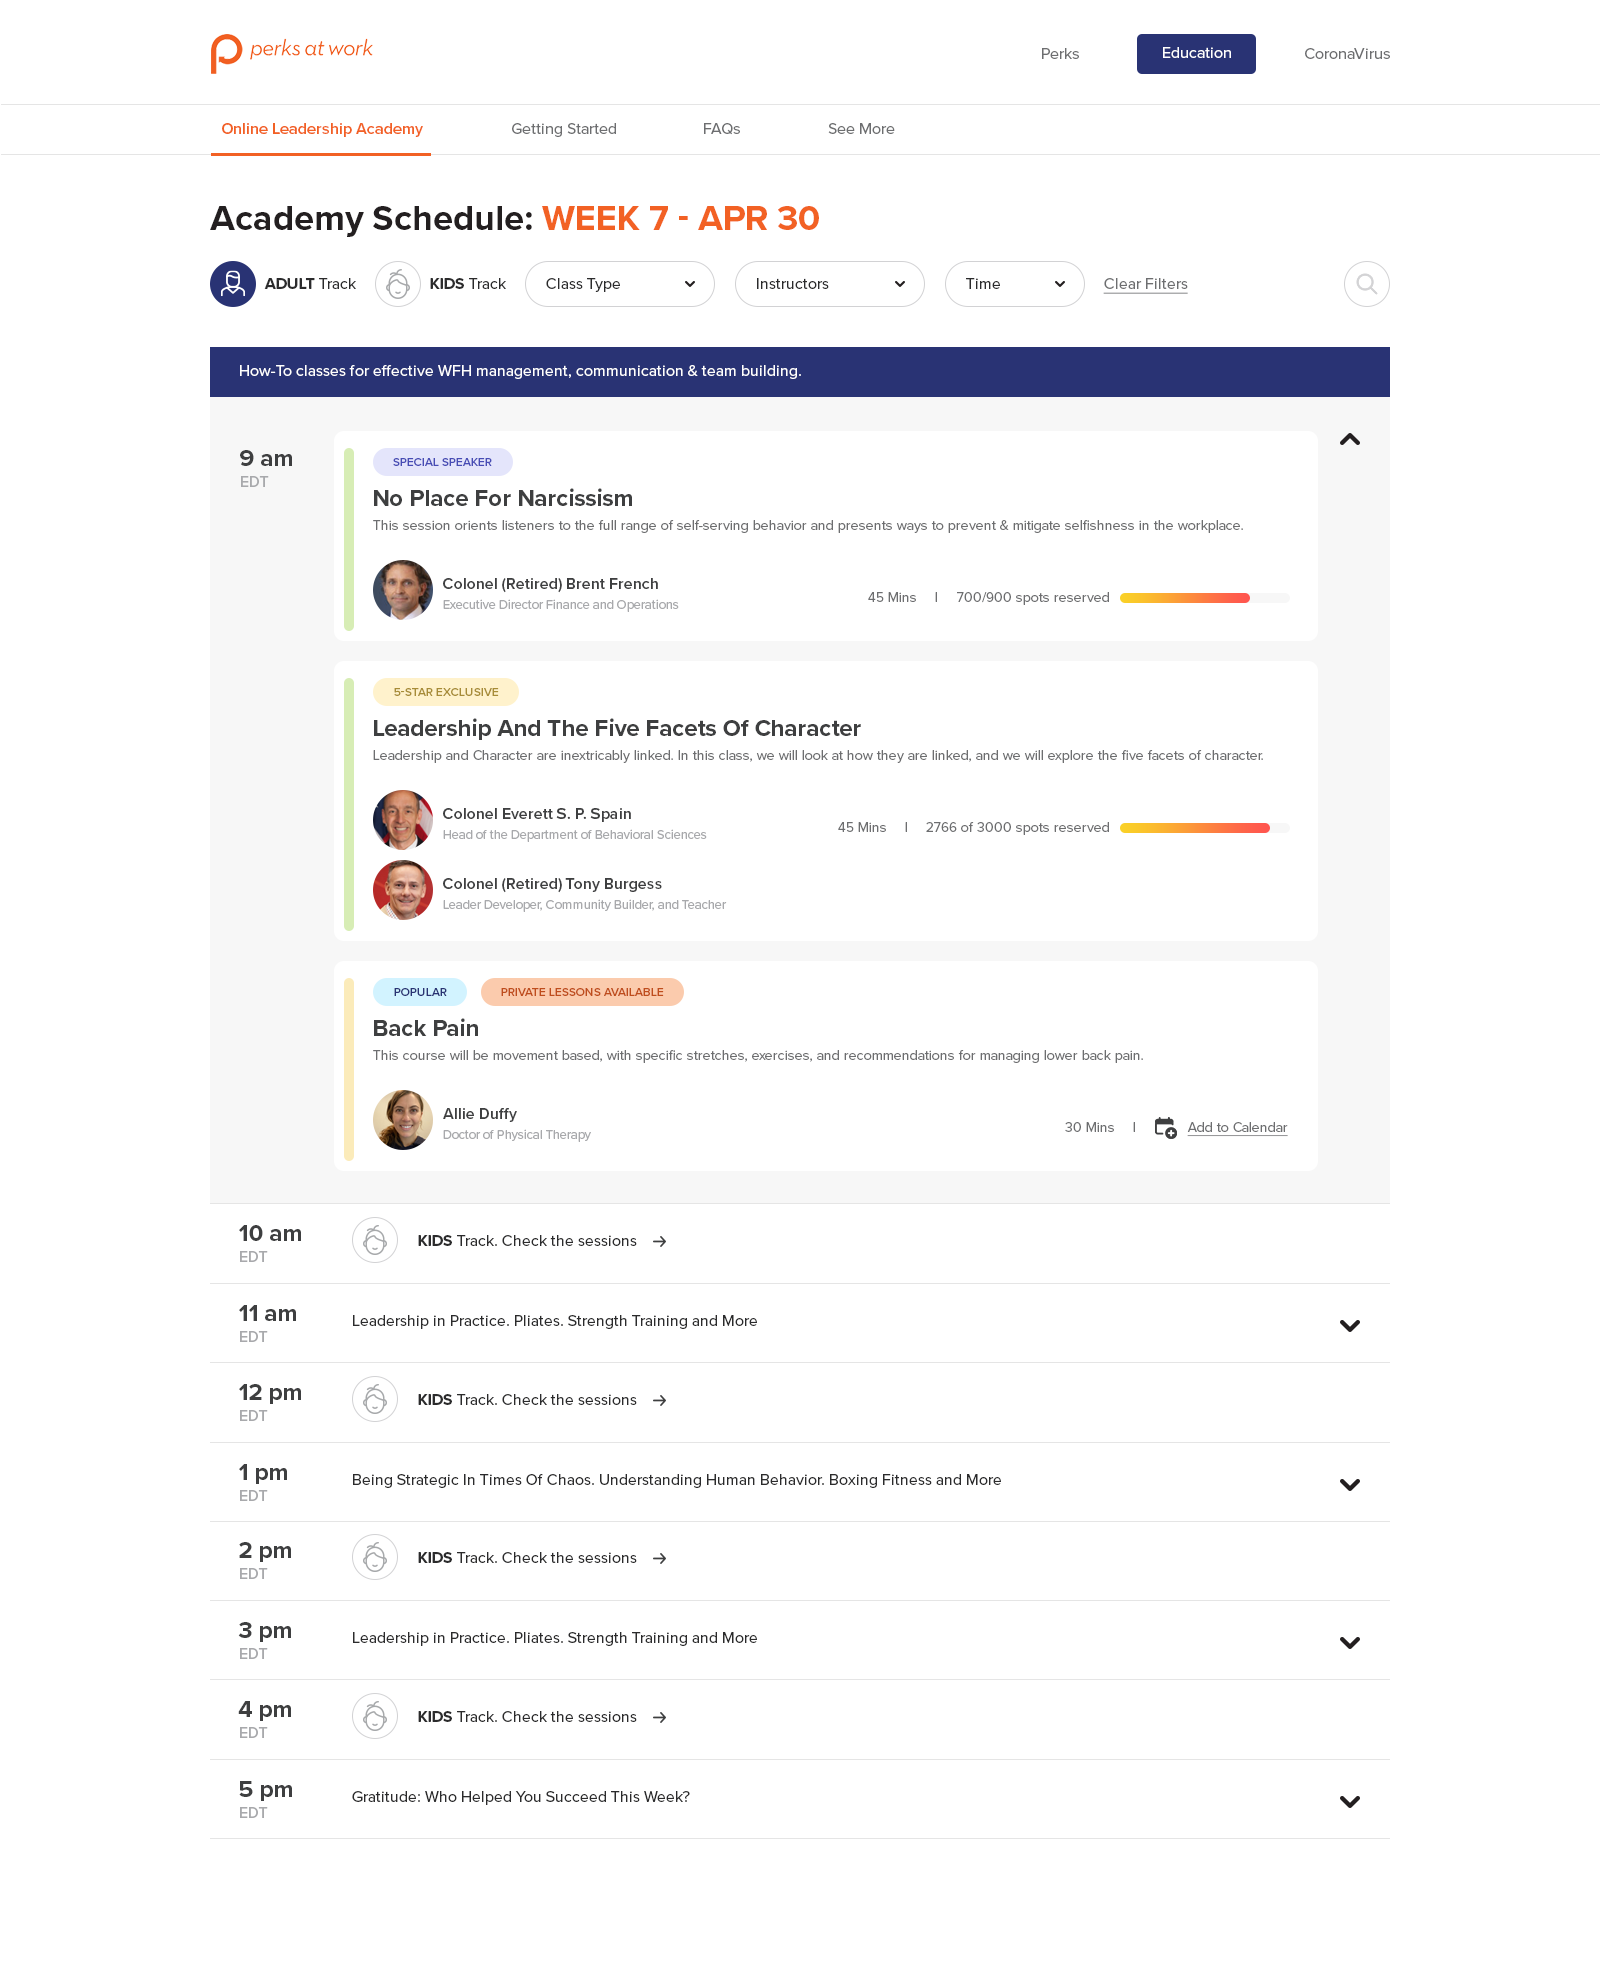Open the Time filter dropdown
This screenshot has width=1600, height=1988.
coord(1014,284)
